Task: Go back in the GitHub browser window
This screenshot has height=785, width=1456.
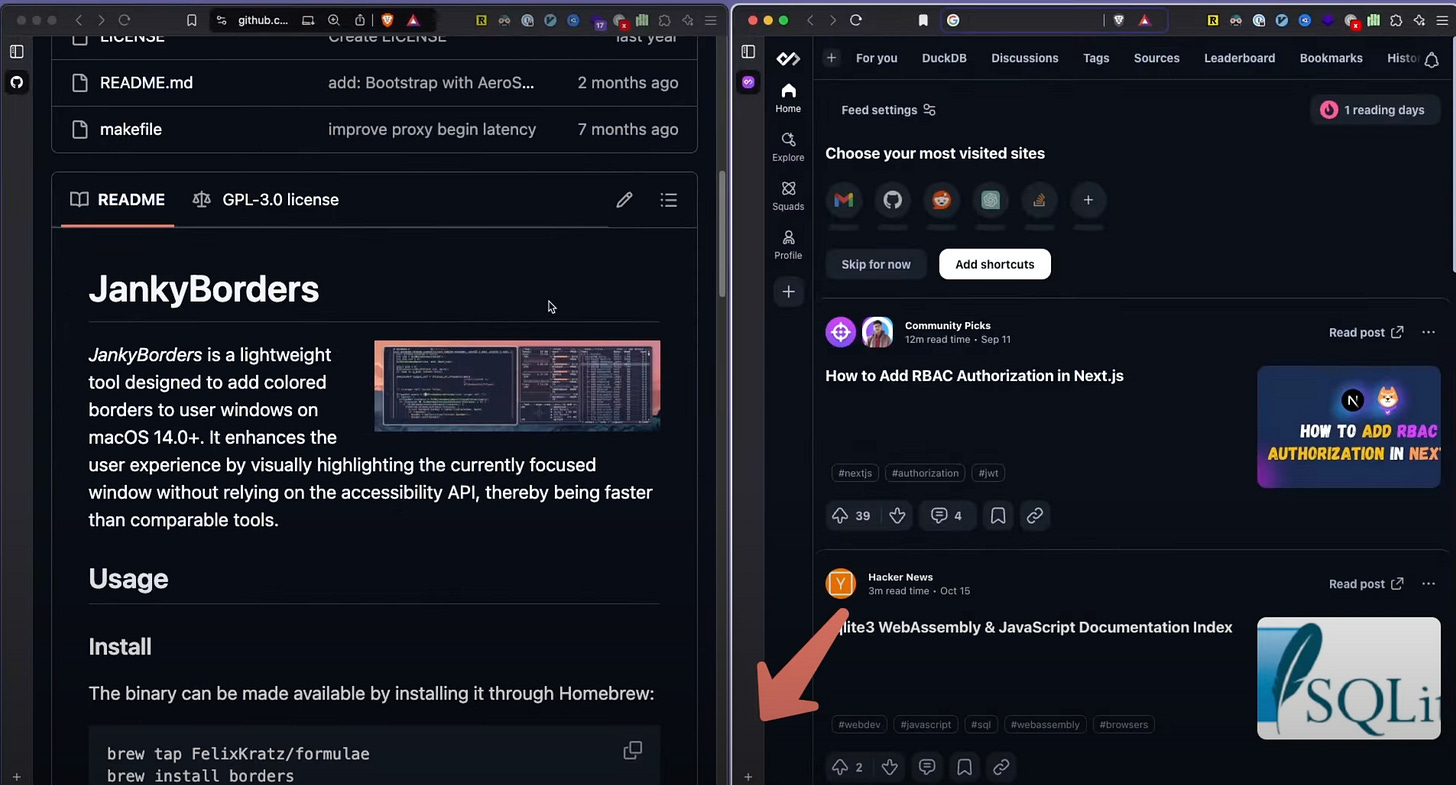Action: 79,20
